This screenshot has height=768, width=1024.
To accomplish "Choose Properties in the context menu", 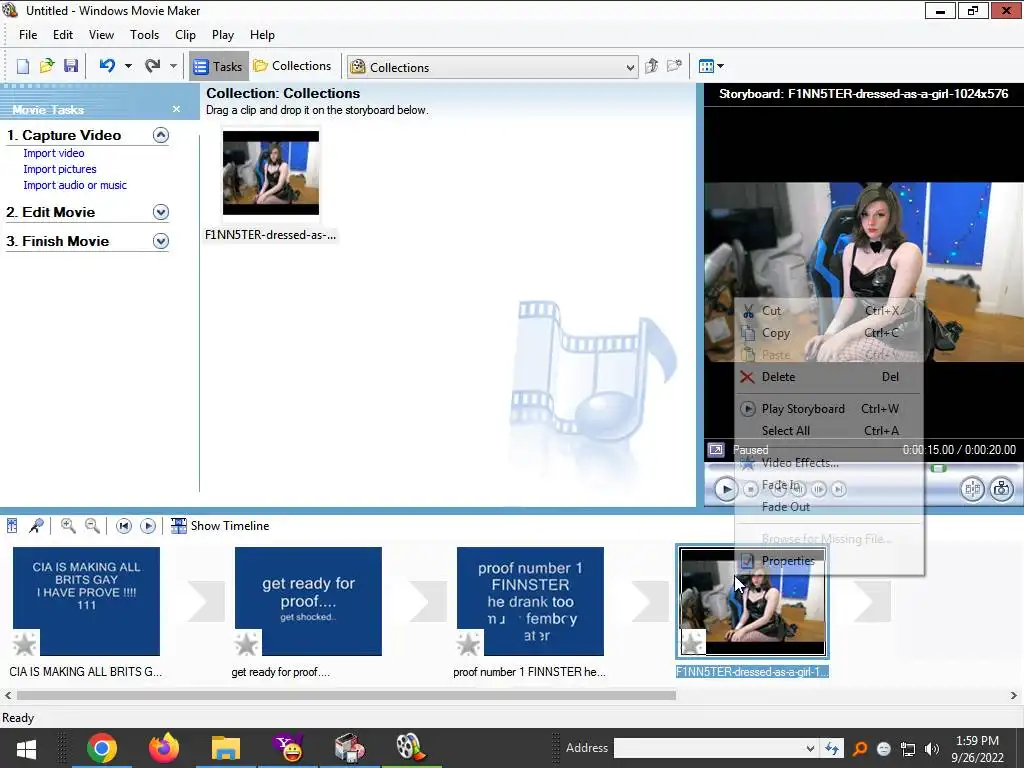I will (829, 561).
